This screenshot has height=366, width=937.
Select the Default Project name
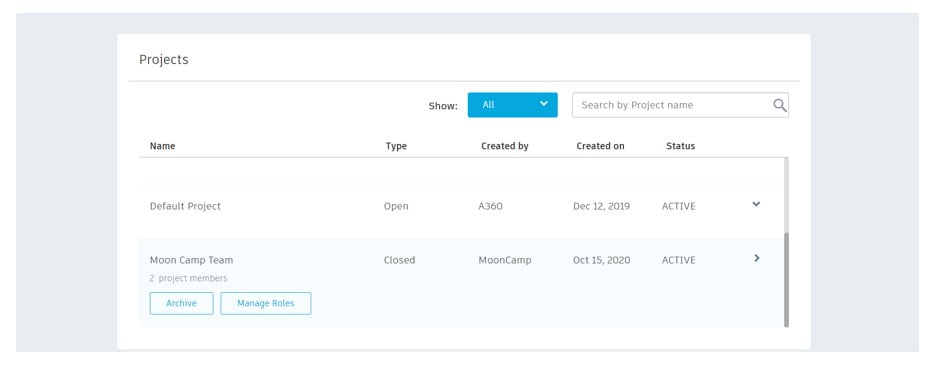pos(185,206)
